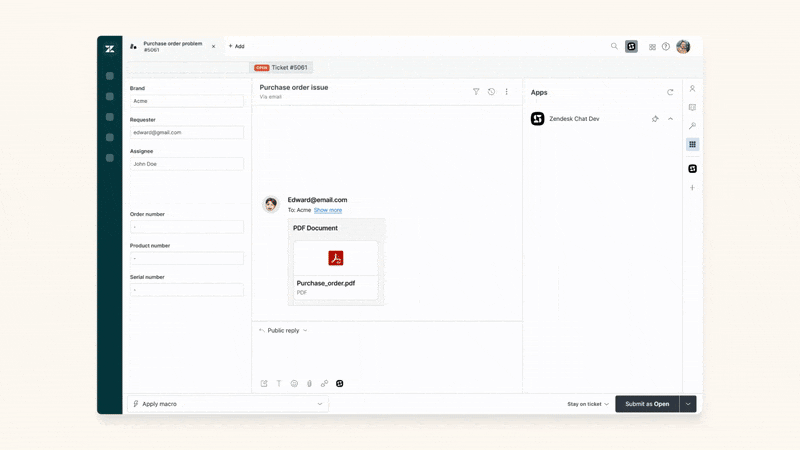Open the Public reply dropdown
800x450 pixels.
(x=283, y=331)
